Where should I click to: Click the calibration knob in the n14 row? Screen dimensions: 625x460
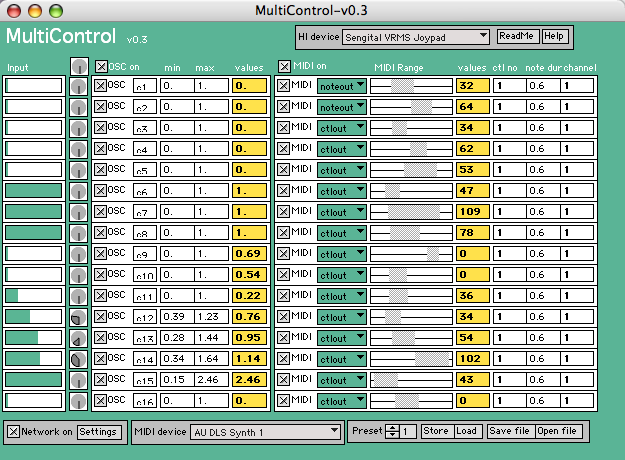[x=79, y=359]
